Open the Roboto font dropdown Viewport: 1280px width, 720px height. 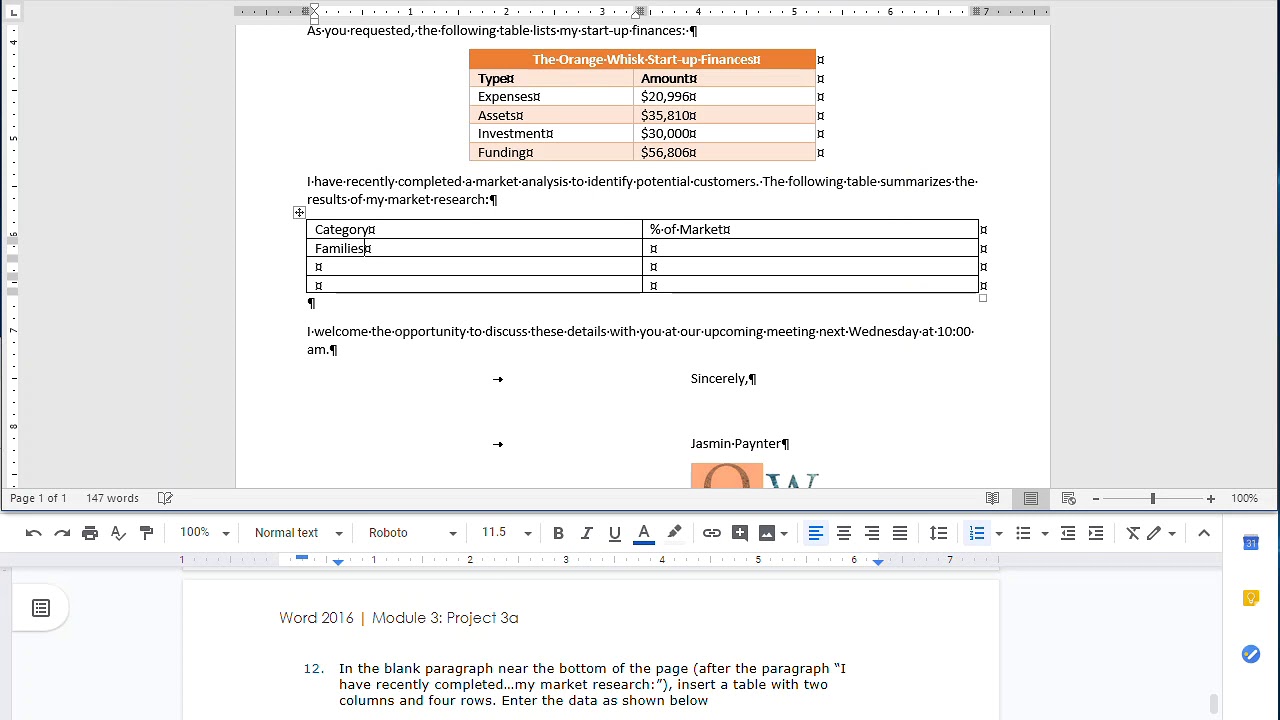pyautogui.click(x=412, y=533)
